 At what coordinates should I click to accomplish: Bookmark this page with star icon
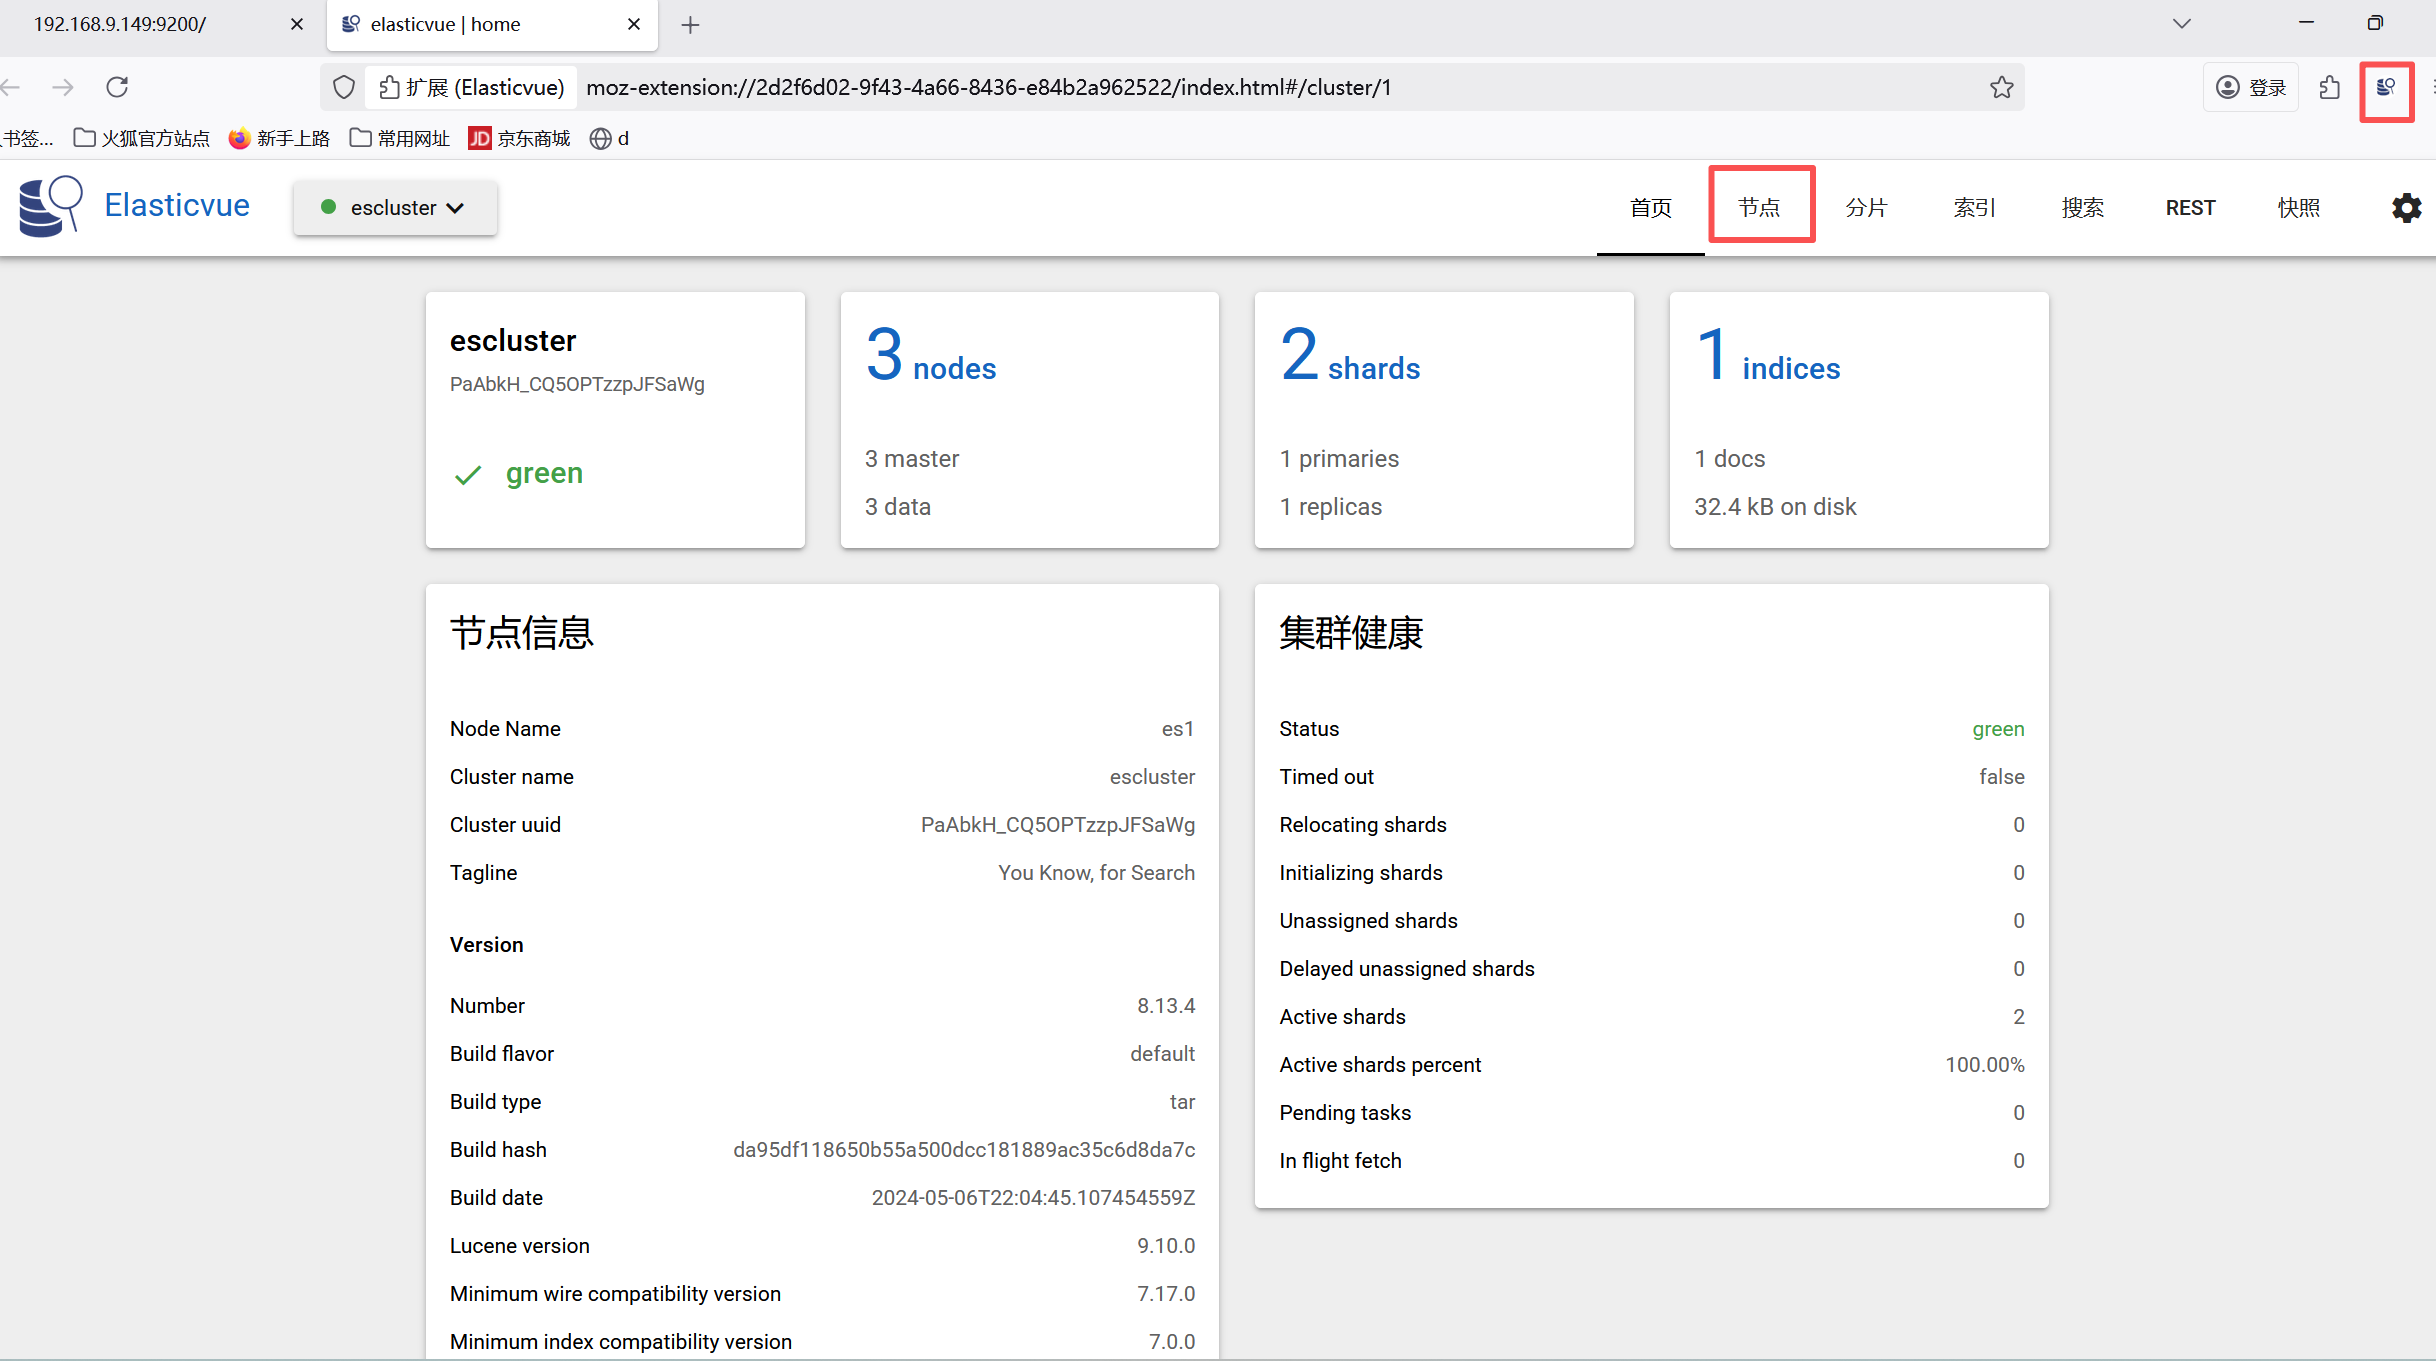2001,88
